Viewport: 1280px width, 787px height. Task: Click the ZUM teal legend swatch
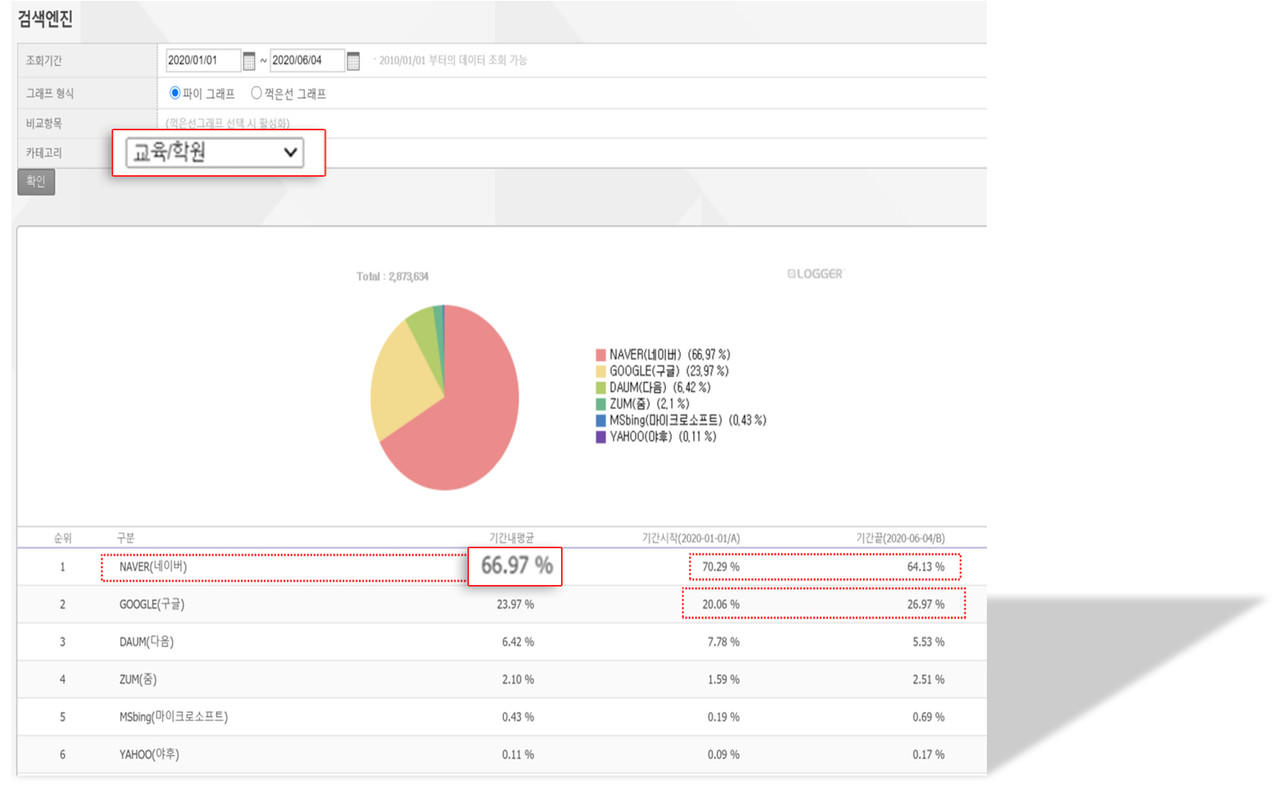point(600,404)
